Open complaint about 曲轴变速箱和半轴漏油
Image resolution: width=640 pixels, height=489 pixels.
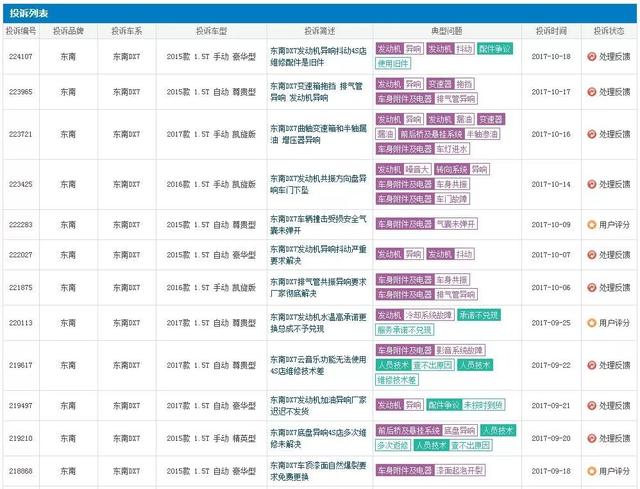(318, 134)
